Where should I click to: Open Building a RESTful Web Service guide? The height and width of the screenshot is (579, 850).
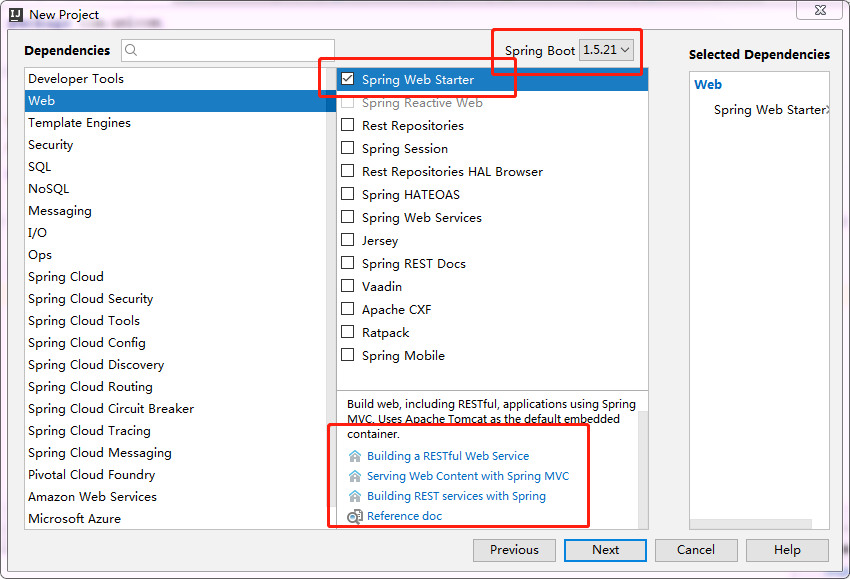448,456
